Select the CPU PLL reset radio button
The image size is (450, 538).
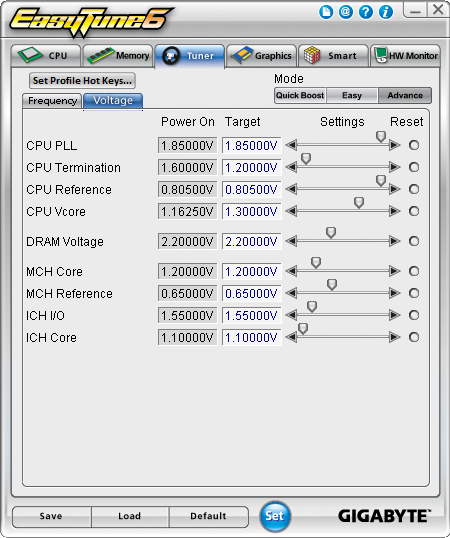[414, 145]
